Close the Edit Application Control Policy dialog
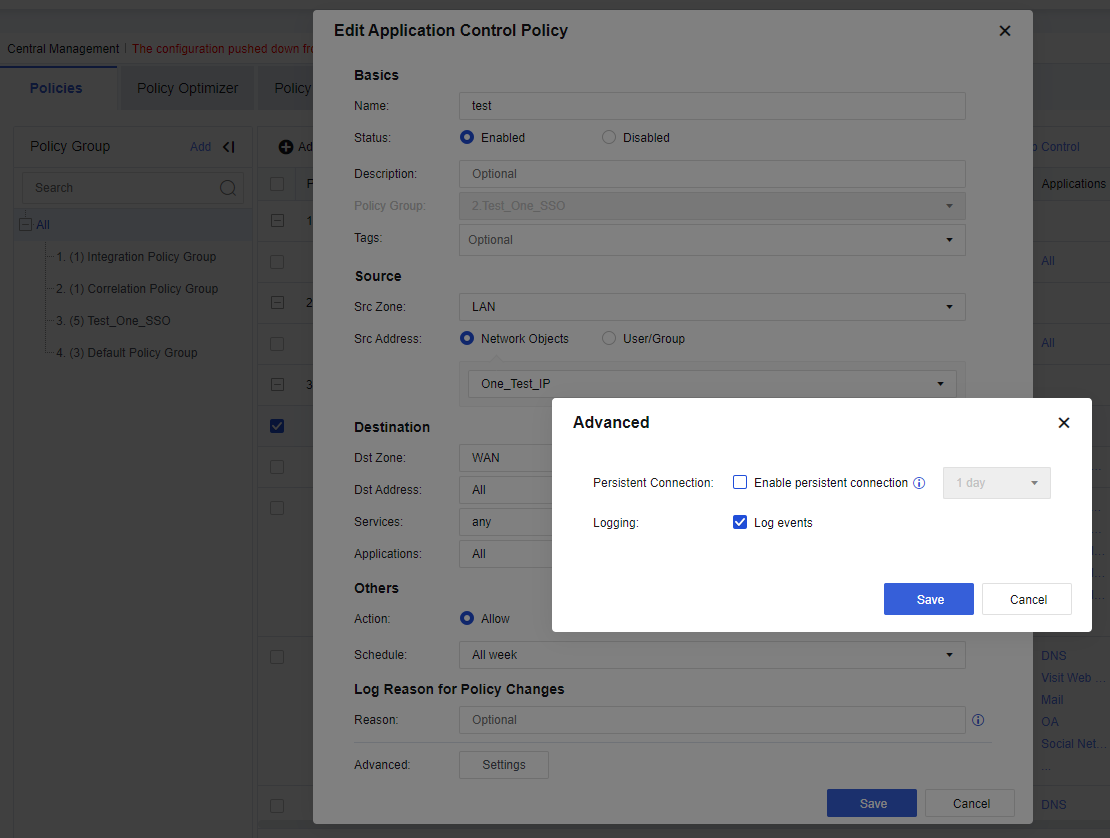The image size is (1110, 838). 1005,30
